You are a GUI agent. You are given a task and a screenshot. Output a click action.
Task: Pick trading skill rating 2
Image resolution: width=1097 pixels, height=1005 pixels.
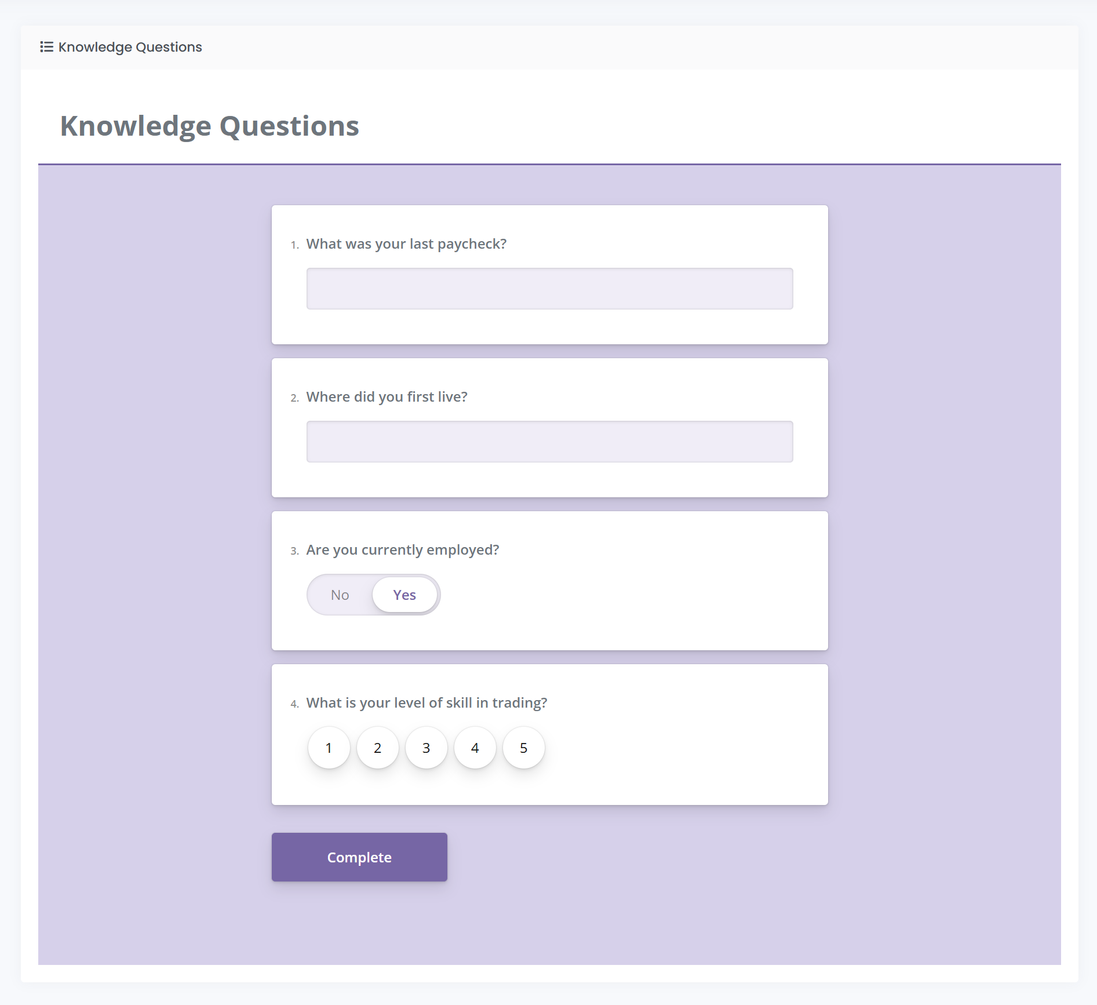tap(378, 748)
